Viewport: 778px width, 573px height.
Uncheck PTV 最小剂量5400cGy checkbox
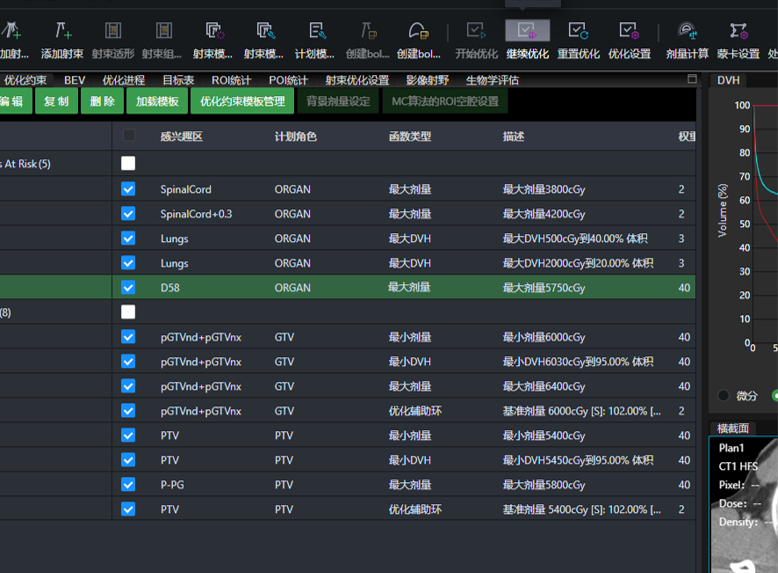pos(128,435)
